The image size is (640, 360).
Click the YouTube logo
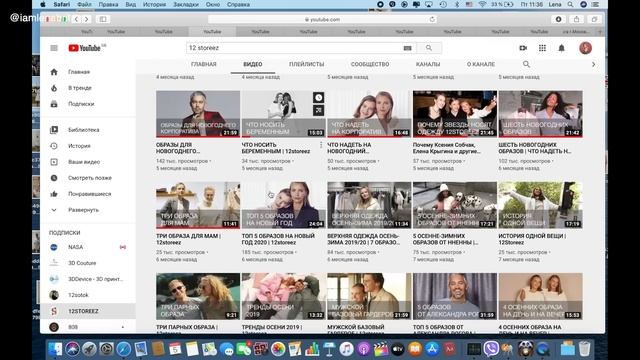click(84, 48)
